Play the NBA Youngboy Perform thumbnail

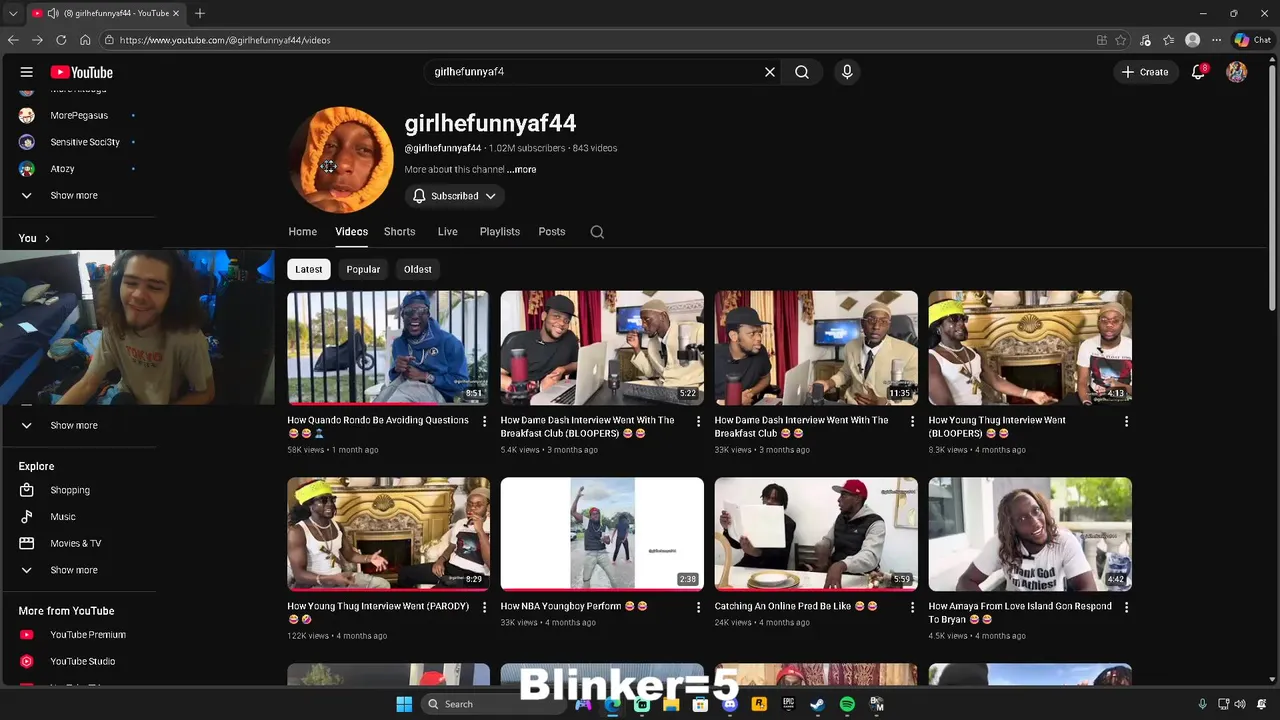coord(602,534)
